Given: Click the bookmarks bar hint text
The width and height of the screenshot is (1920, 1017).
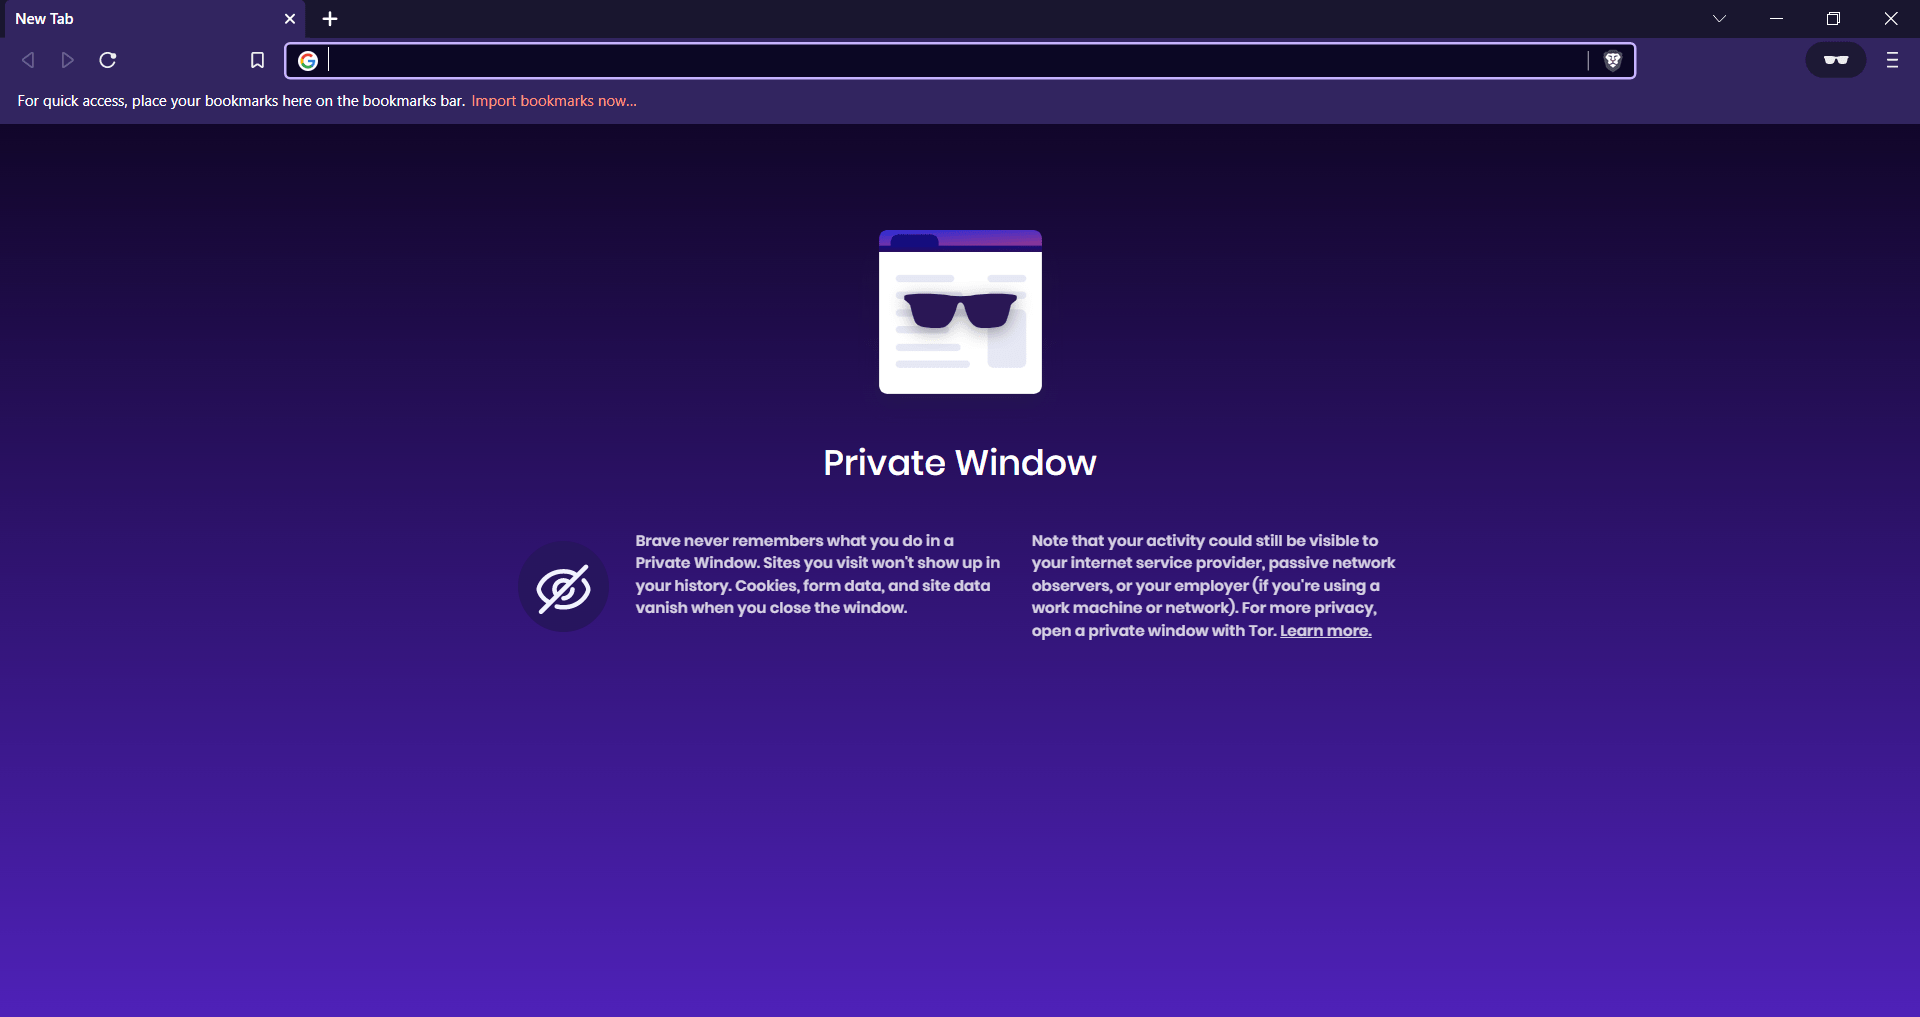Looking at the screenshot, I should (x=241, y=101).
